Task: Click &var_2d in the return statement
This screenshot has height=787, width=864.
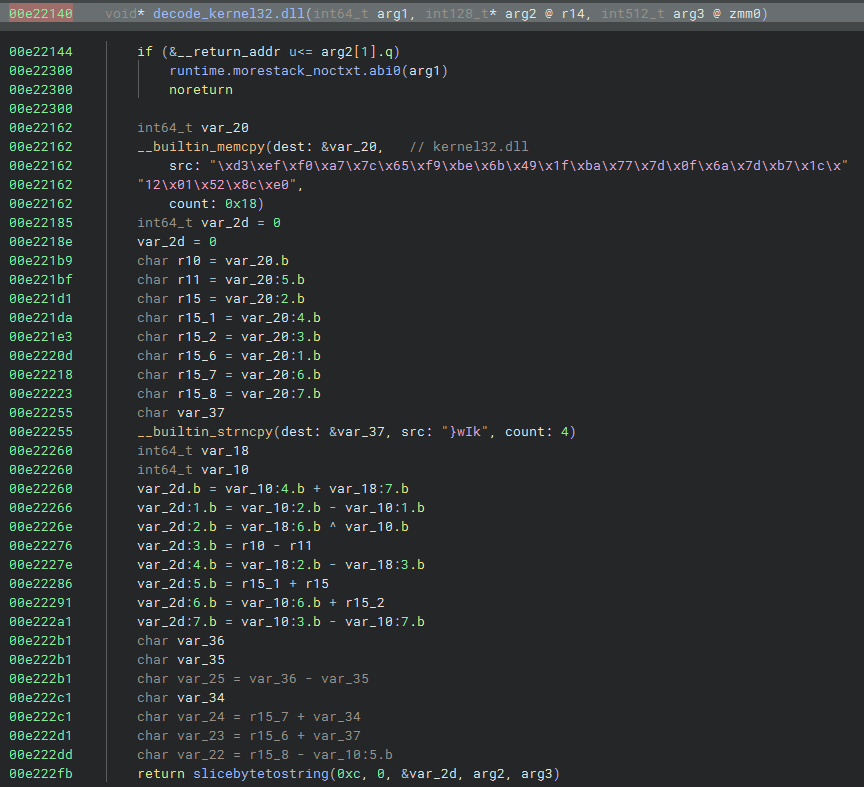Action: [x=429, y=774]
